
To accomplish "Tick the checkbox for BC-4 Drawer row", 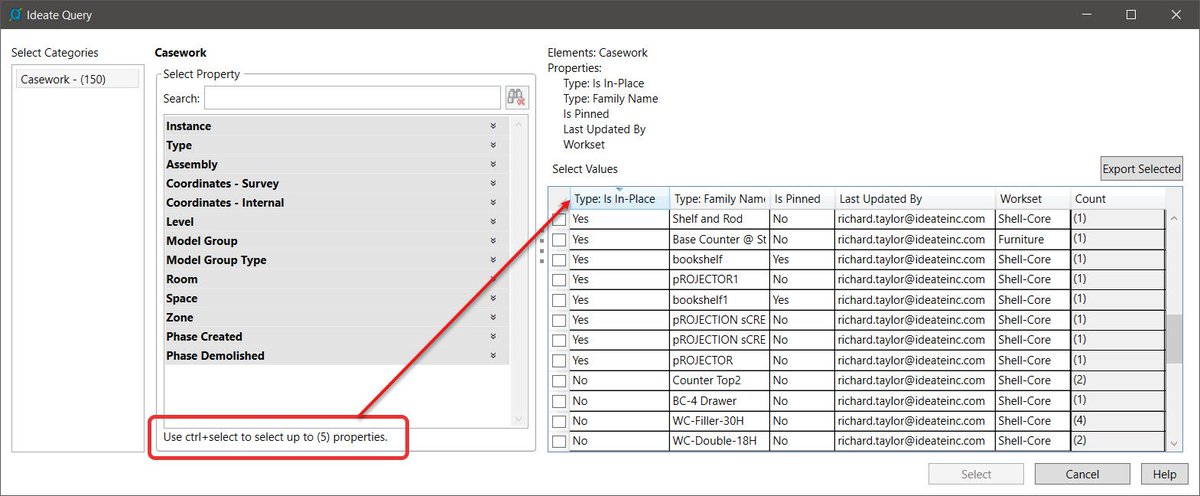I will point(559,401).
